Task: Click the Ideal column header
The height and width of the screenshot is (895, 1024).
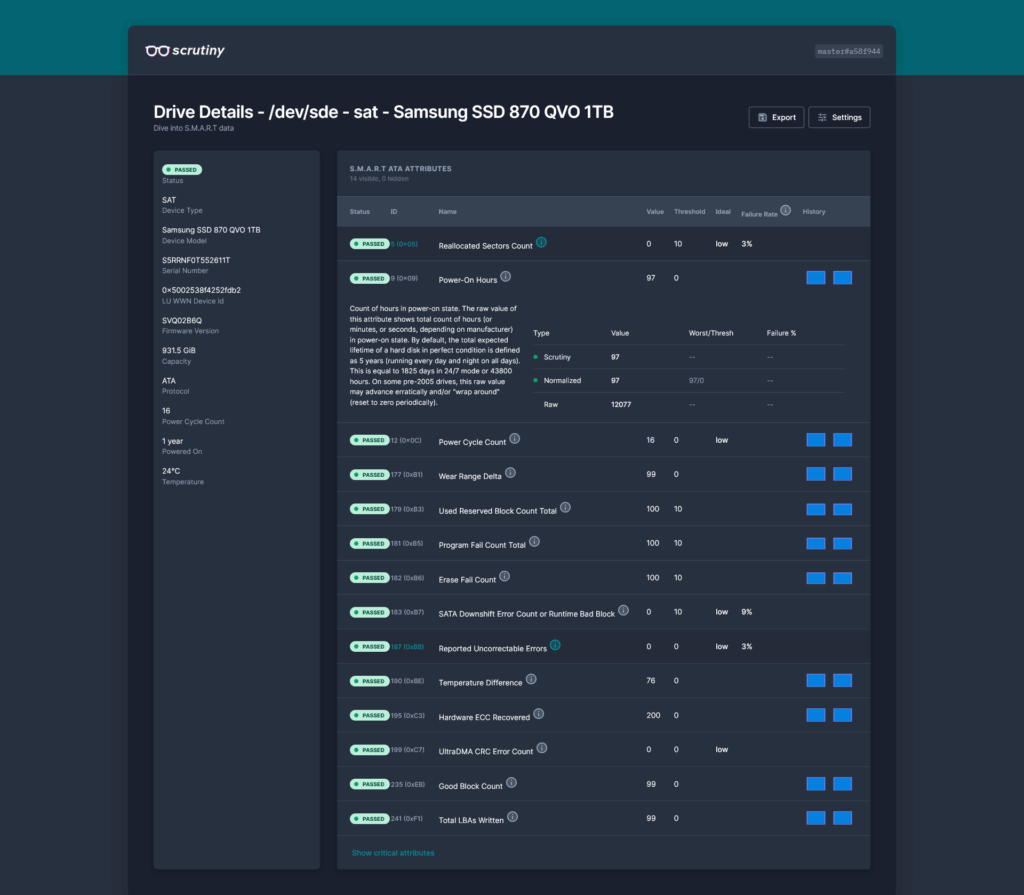Action: [723, 212]
